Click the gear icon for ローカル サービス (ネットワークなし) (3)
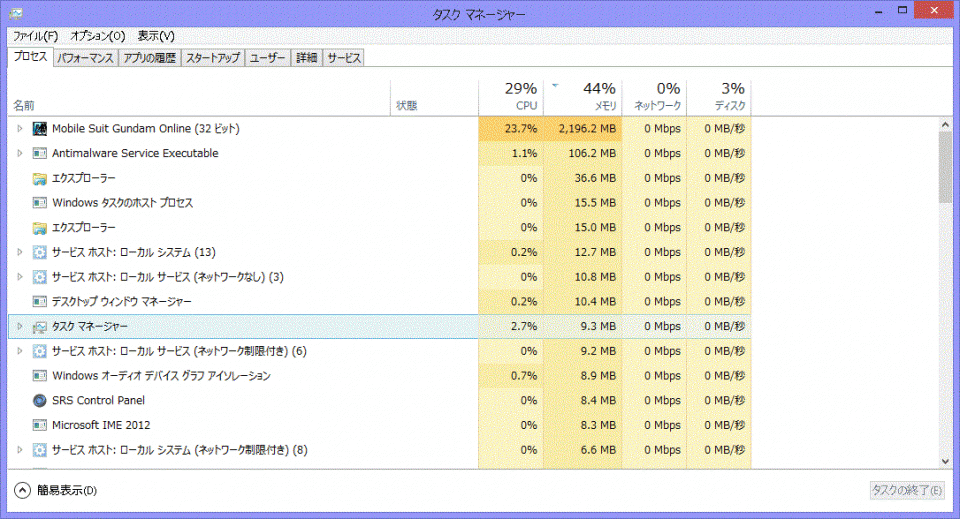 [x=40, y=277]
